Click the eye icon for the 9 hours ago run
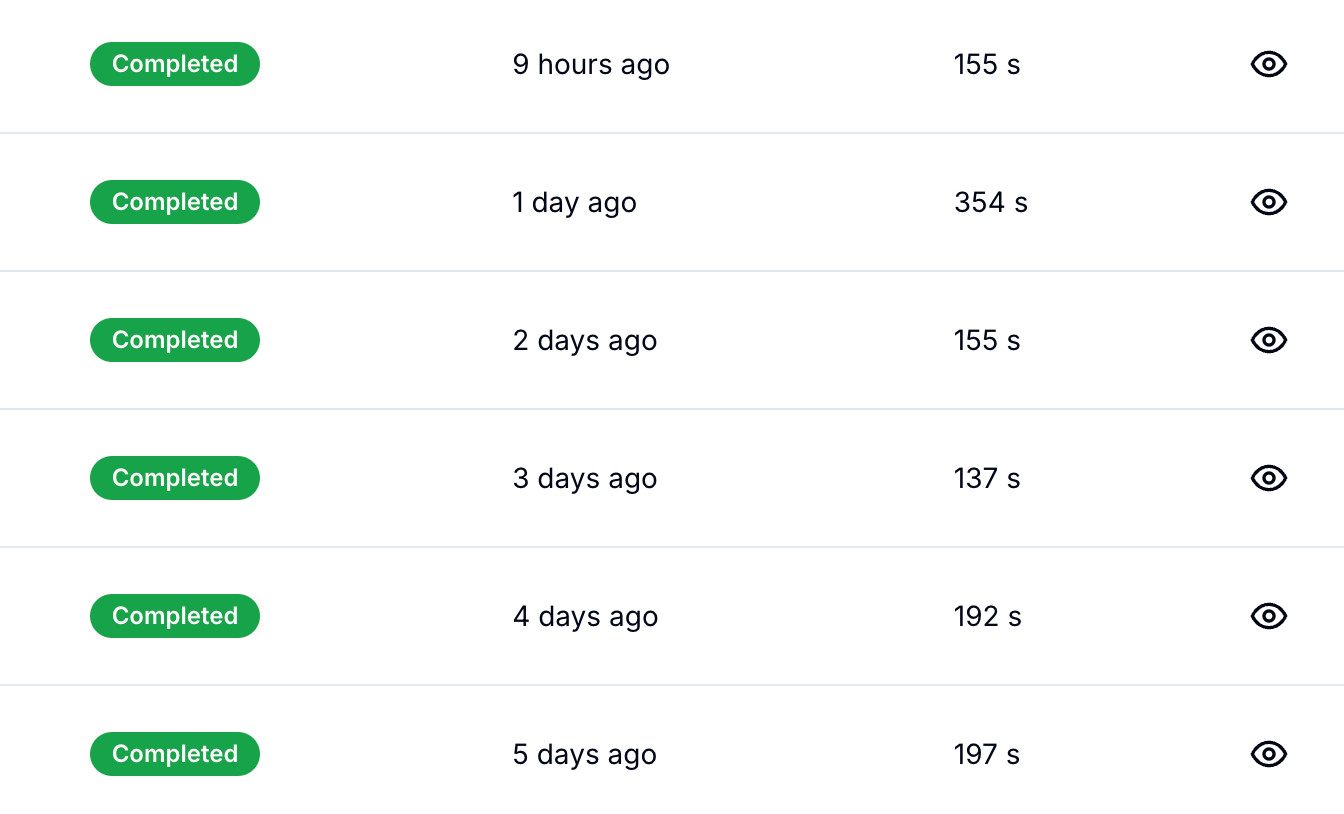The image size is (1344, 814). click(x=1268, y=64)
